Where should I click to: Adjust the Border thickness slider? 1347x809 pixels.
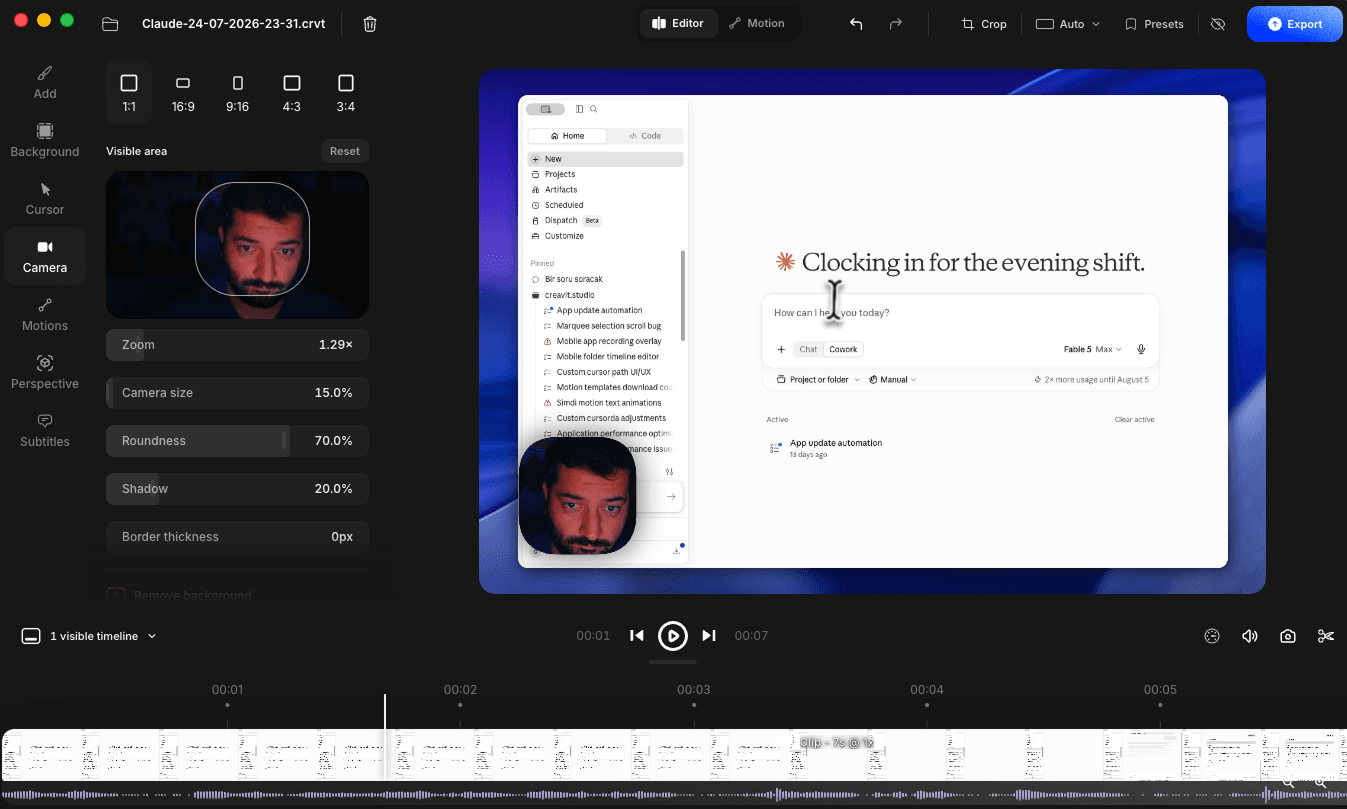(x=237, y=537)
